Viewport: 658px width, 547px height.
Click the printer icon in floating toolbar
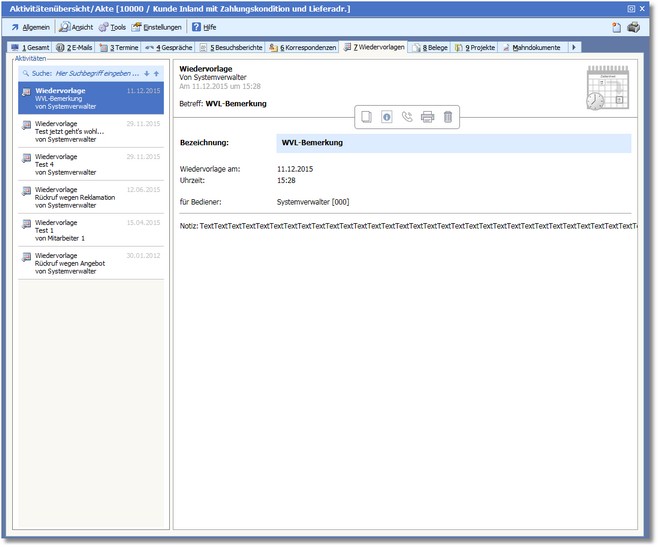428,117
